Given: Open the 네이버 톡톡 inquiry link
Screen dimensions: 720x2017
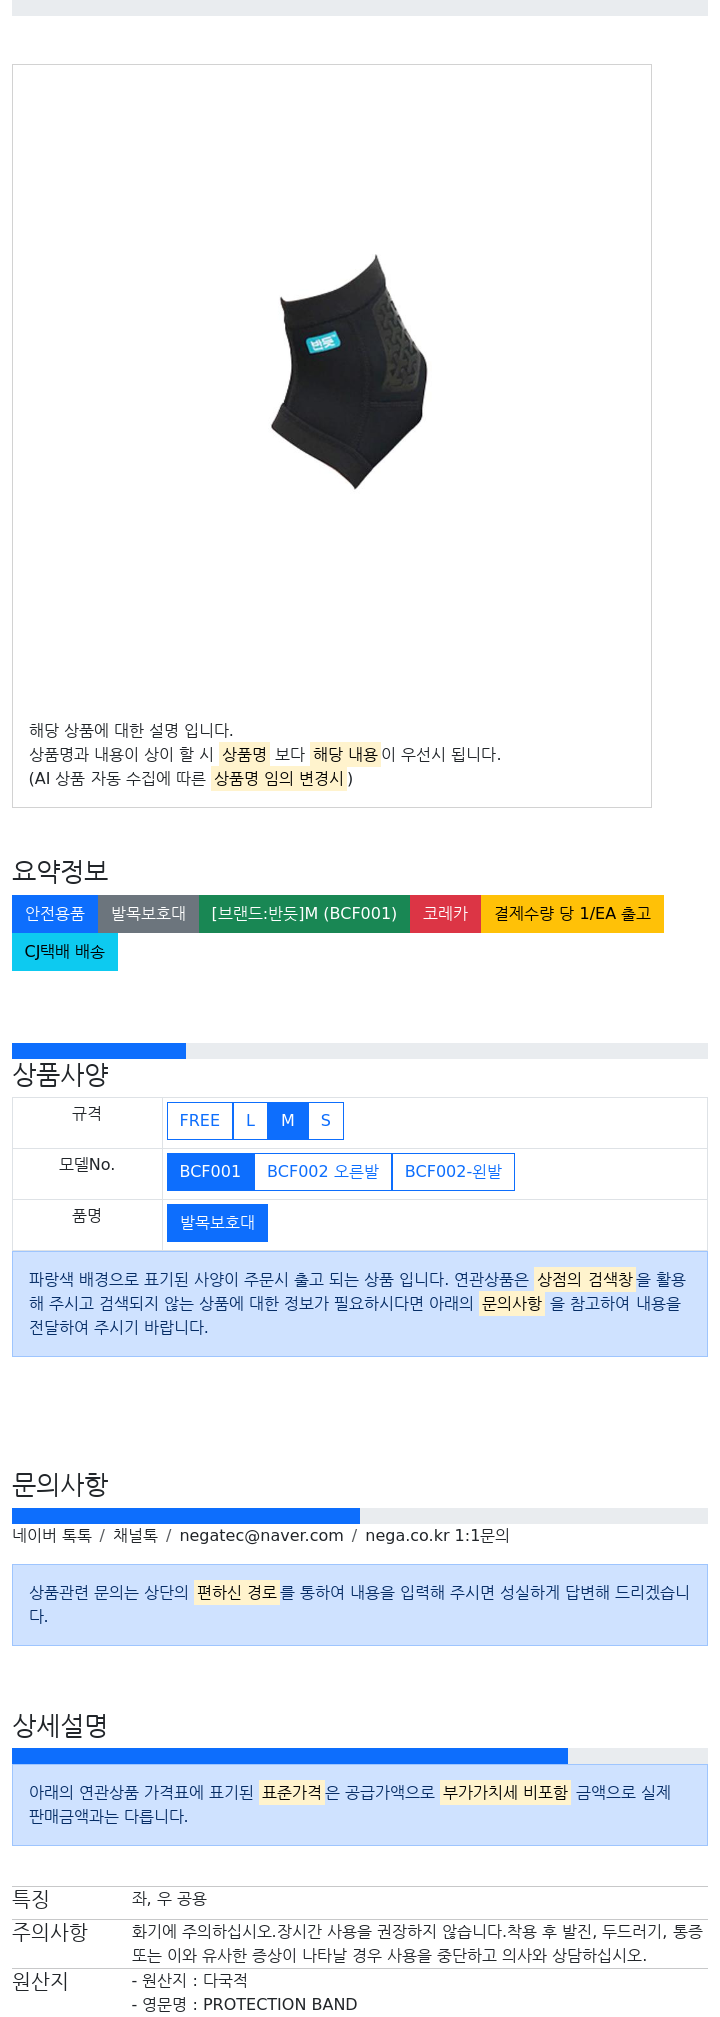Looking at the screenshot, I should click(52, 1536).
